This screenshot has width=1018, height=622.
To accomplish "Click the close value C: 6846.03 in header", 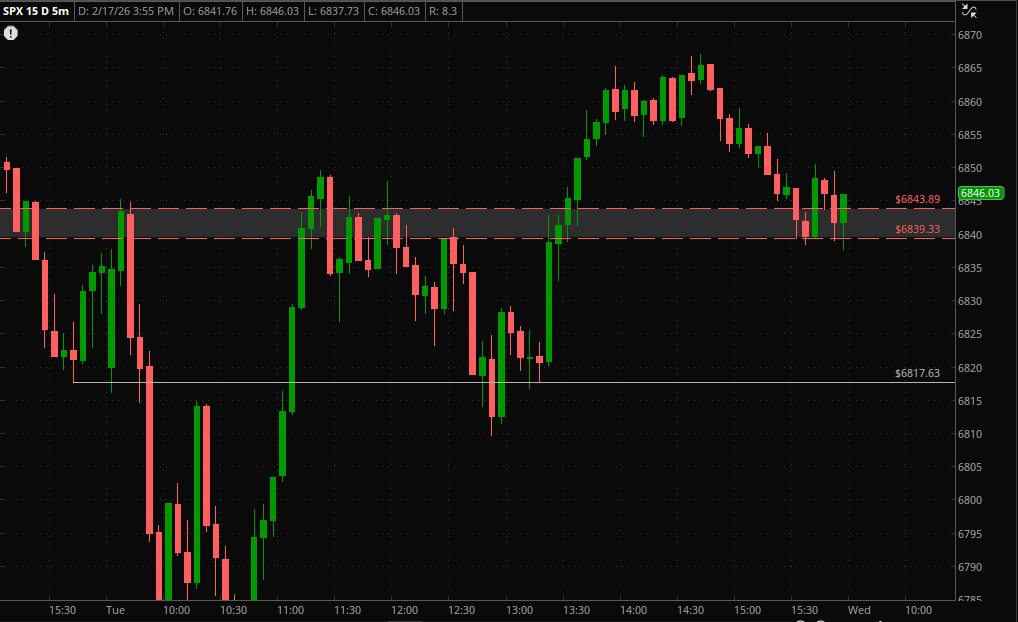I will coord(394,11).
